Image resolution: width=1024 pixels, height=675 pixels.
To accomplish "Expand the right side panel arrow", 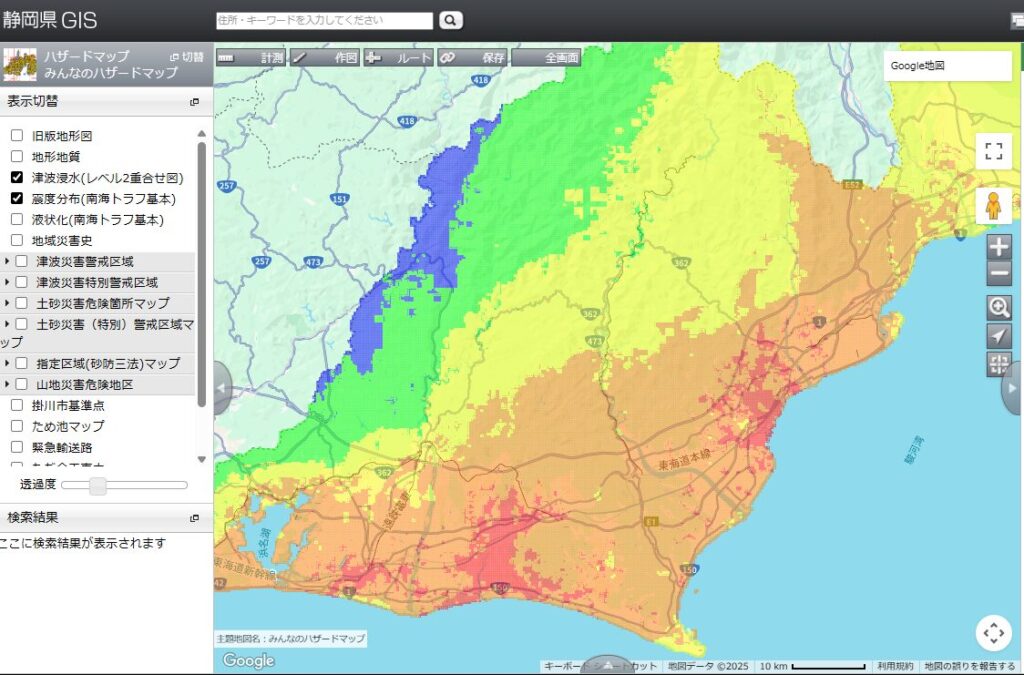I will [x=1013, y=388].
